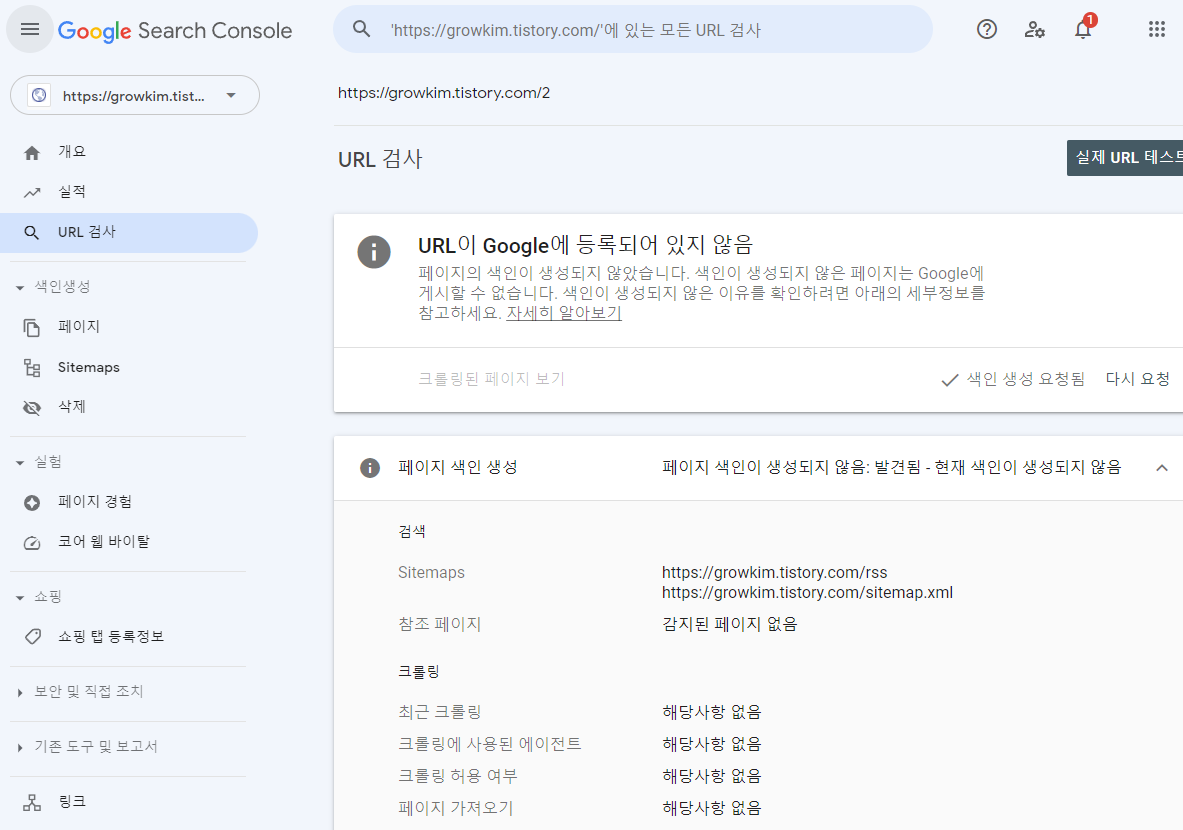Click the indexing status 발견됨 text
The width and height of the screenshot is (1183, 830).
[892, 468]
